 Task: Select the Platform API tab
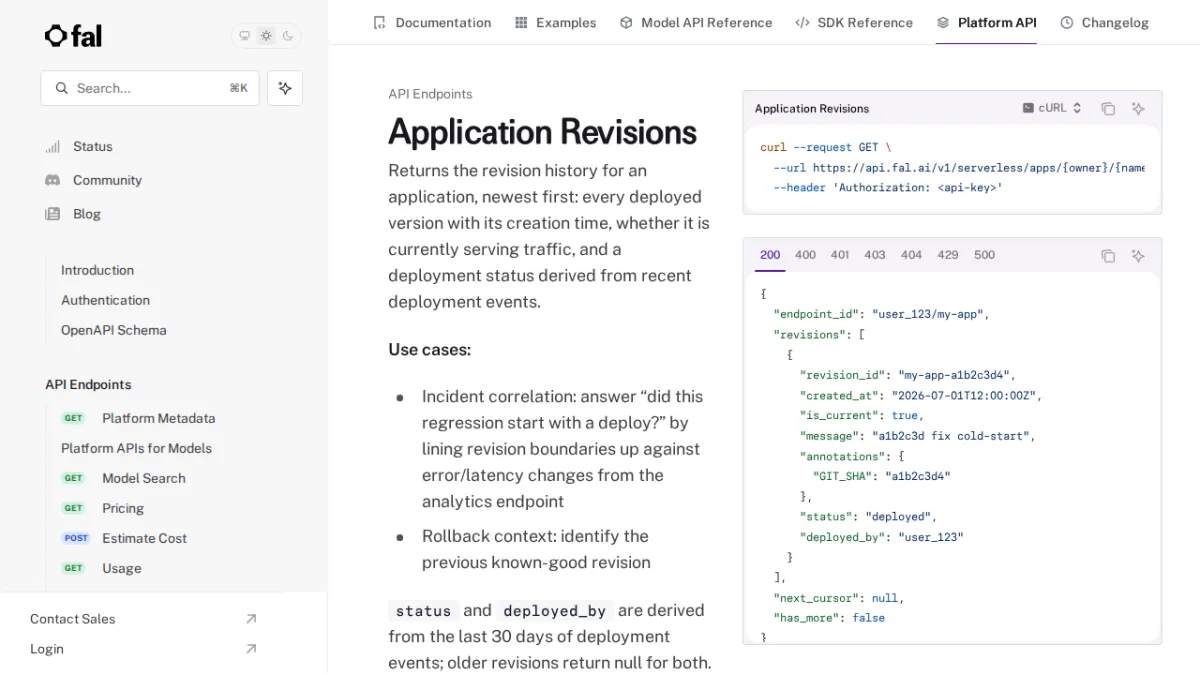tap(986, 22)
